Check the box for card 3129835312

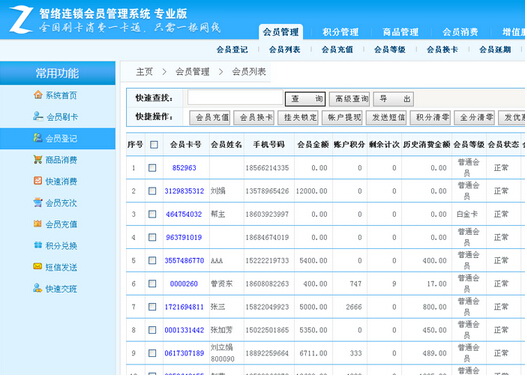152,191
